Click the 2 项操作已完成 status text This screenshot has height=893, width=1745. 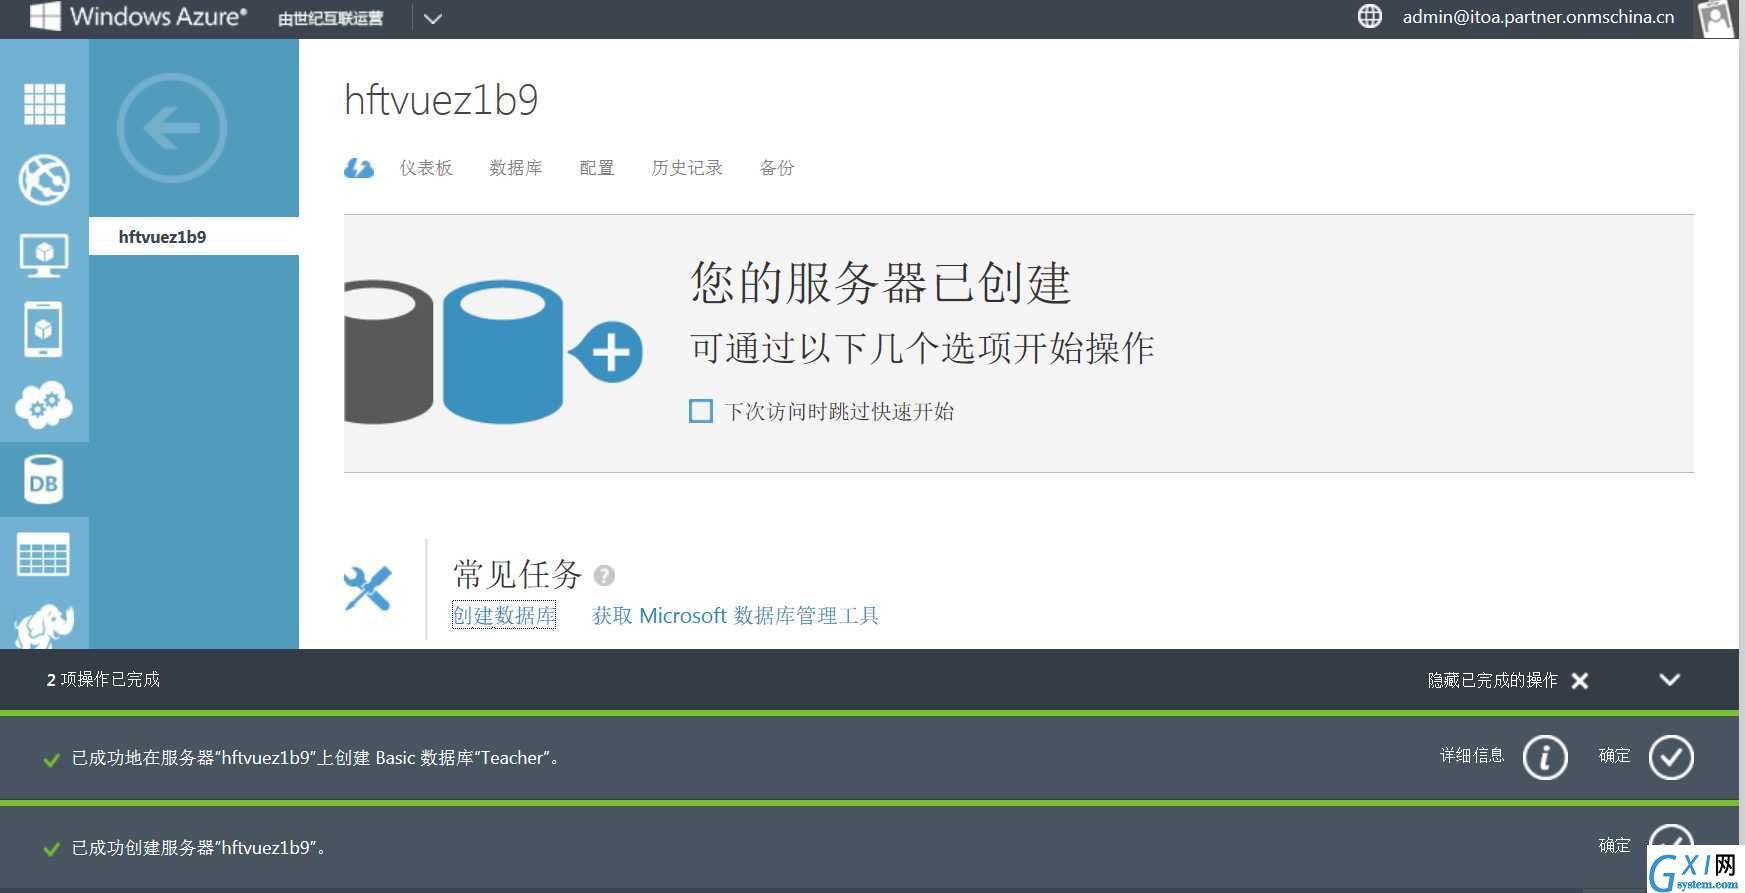(x=103, y=680)
